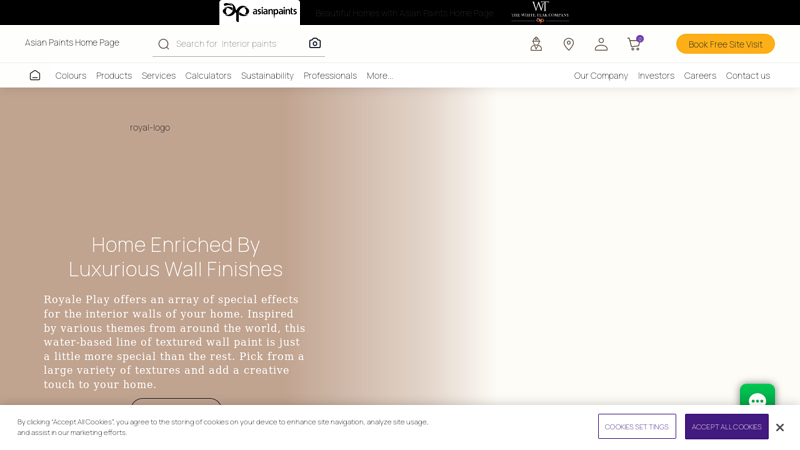
Task: Open the Careers link
Action: coord(700,76)
